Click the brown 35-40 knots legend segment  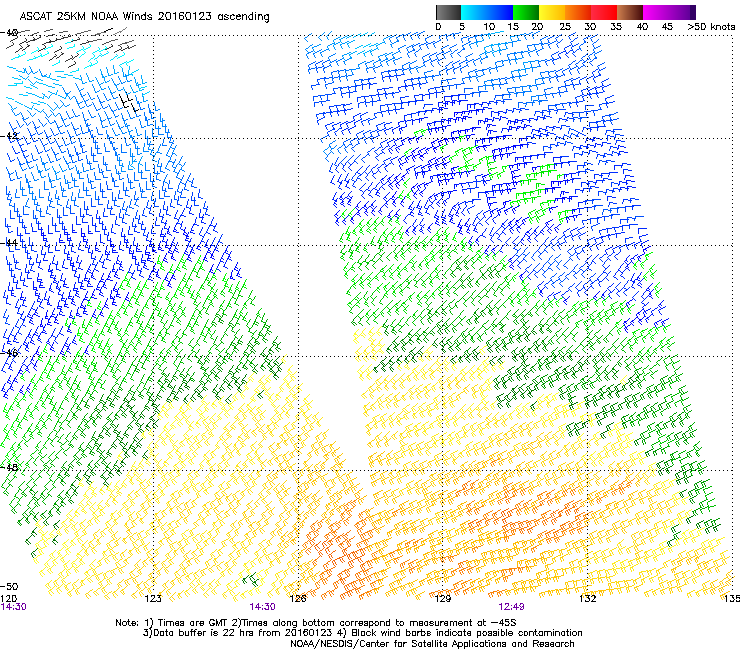tap(630, 12)
